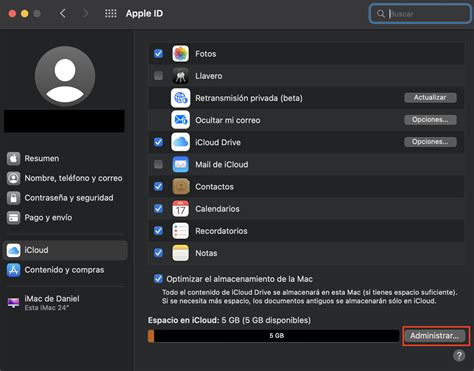Open Contraseña y seguridad section
Image resolution: width=474 pixels, height=371 pixels.
click(x=65, y=198)
